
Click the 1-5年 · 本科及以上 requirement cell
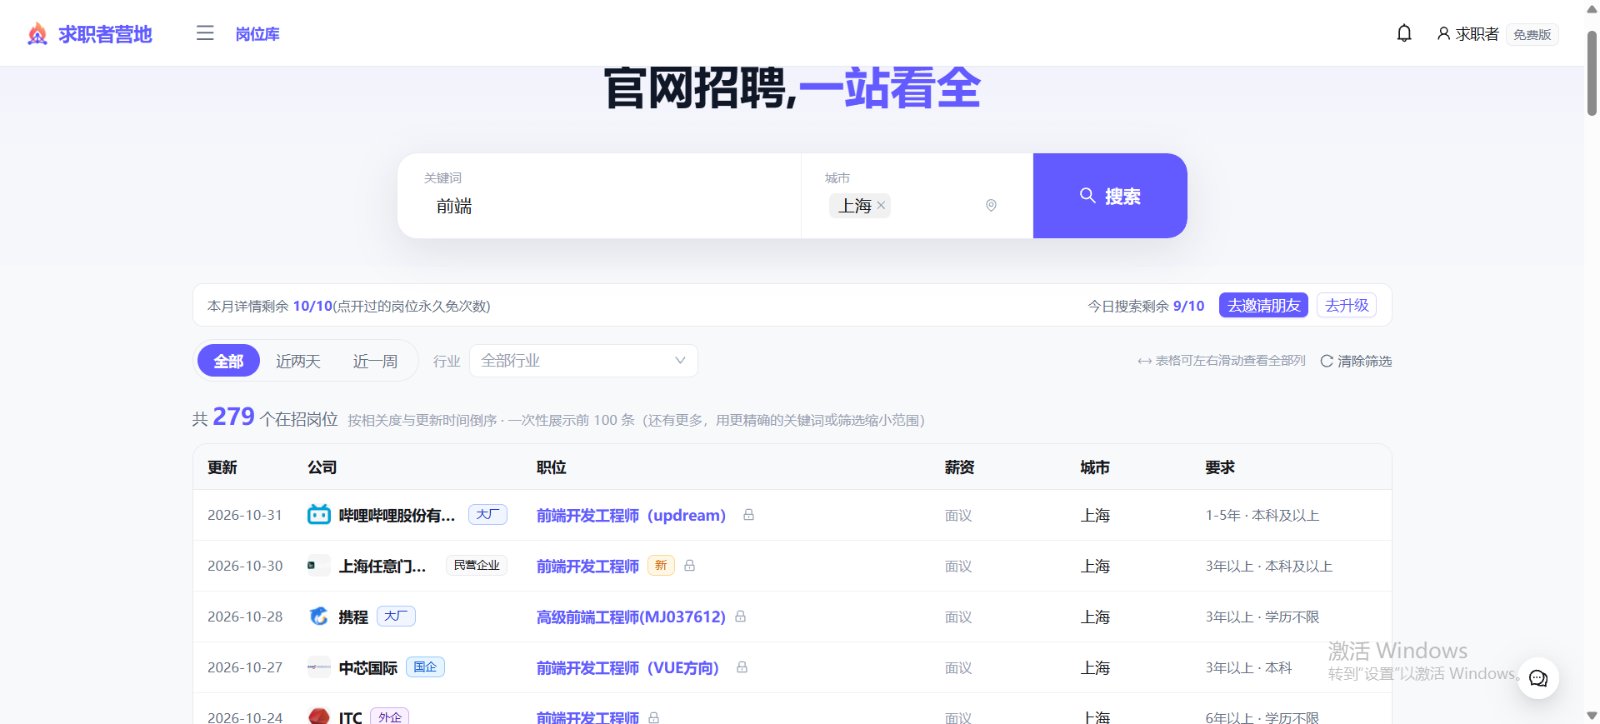(1262, 515)
